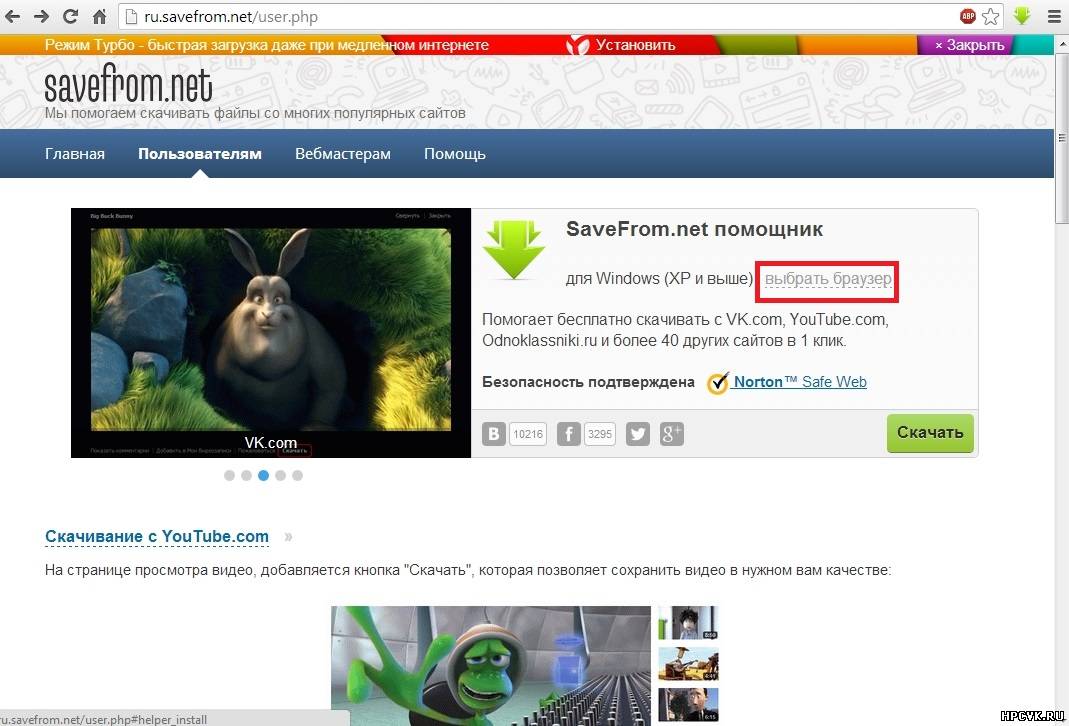Select the fourth carousel dot
Screen dimensions: 1069x726
[x=280, y=476]
